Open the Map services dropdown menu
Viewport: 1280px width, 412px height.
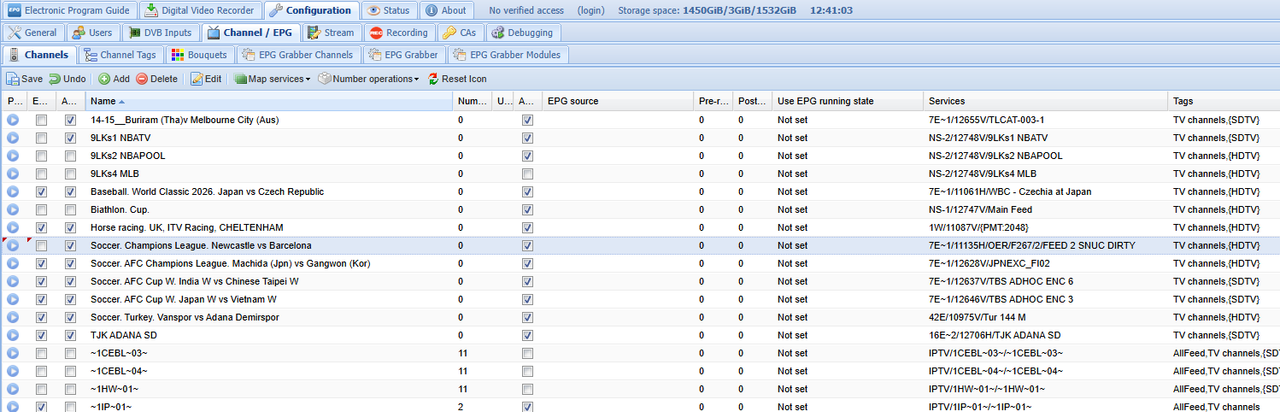point(273,79)
